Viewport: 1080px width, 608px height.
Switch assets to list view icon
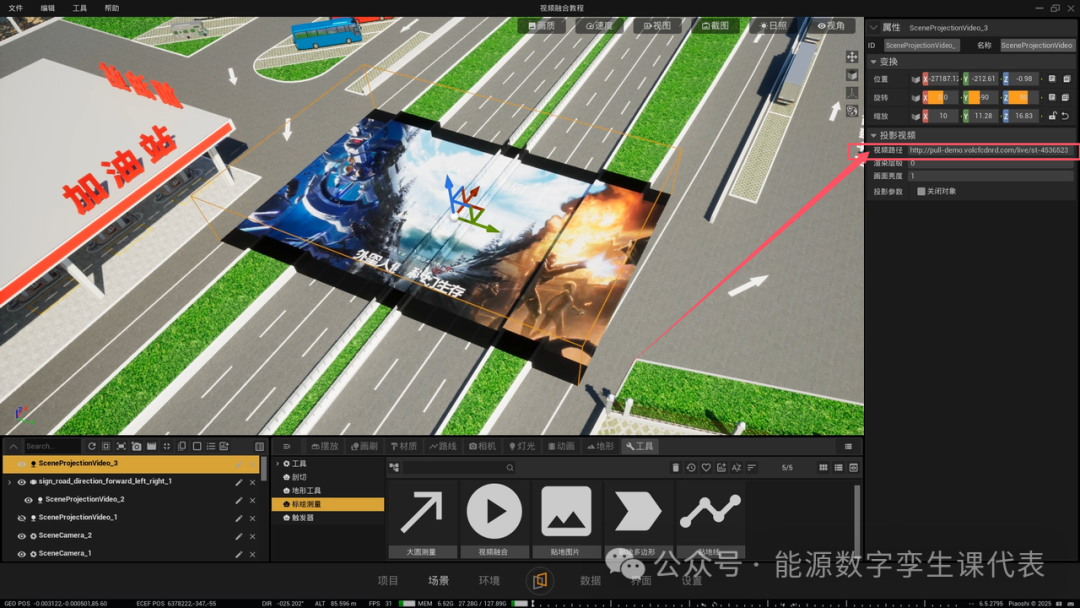(x=838, y=468)
